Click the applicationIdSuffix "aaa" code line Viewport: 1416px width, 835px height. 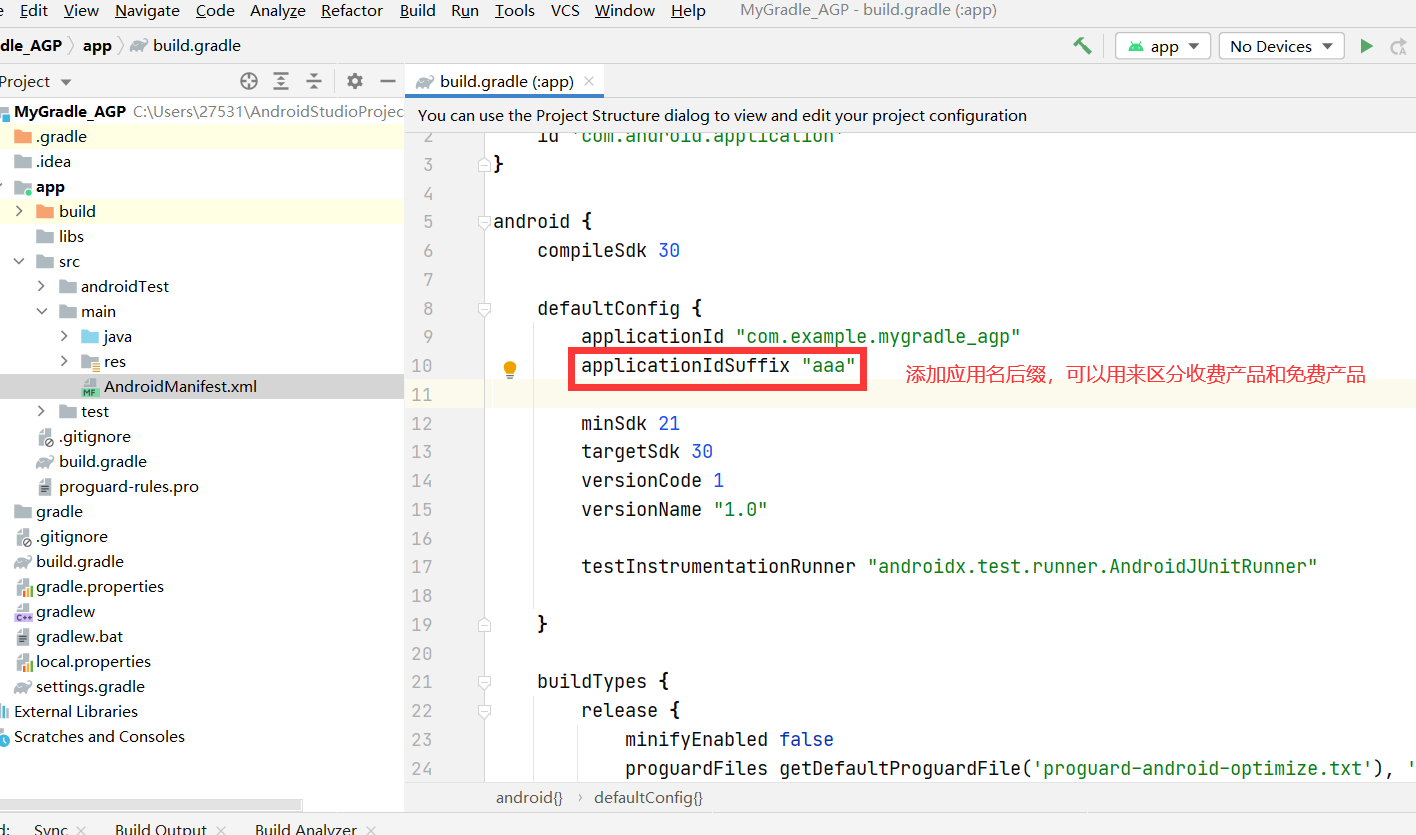pos(718,366)
